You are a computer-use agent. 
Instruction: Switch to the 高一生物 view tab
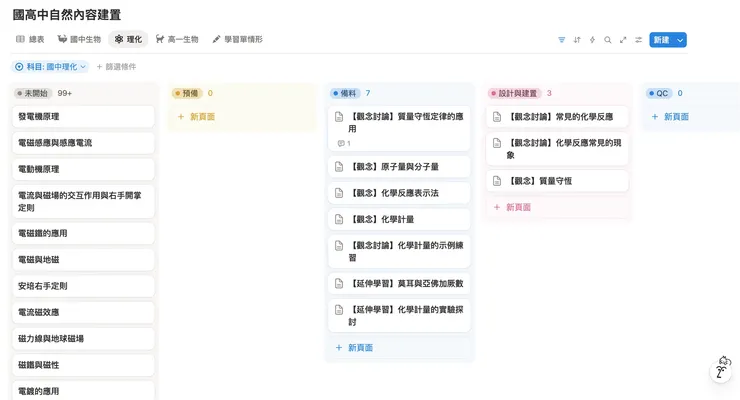[x=177, y=39]
